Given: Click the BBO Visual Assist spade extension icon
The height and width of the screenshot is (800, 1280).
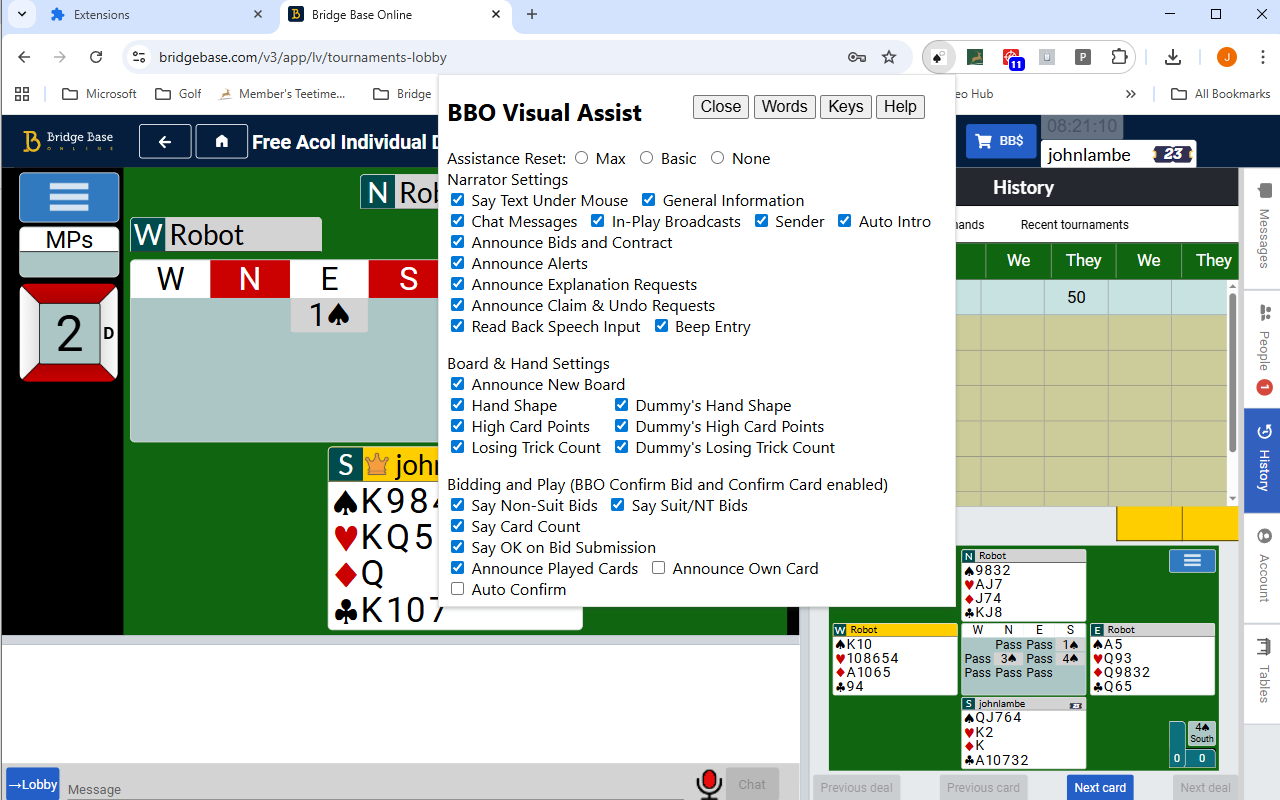Looking at the screenshot, I should click(939, 57).
